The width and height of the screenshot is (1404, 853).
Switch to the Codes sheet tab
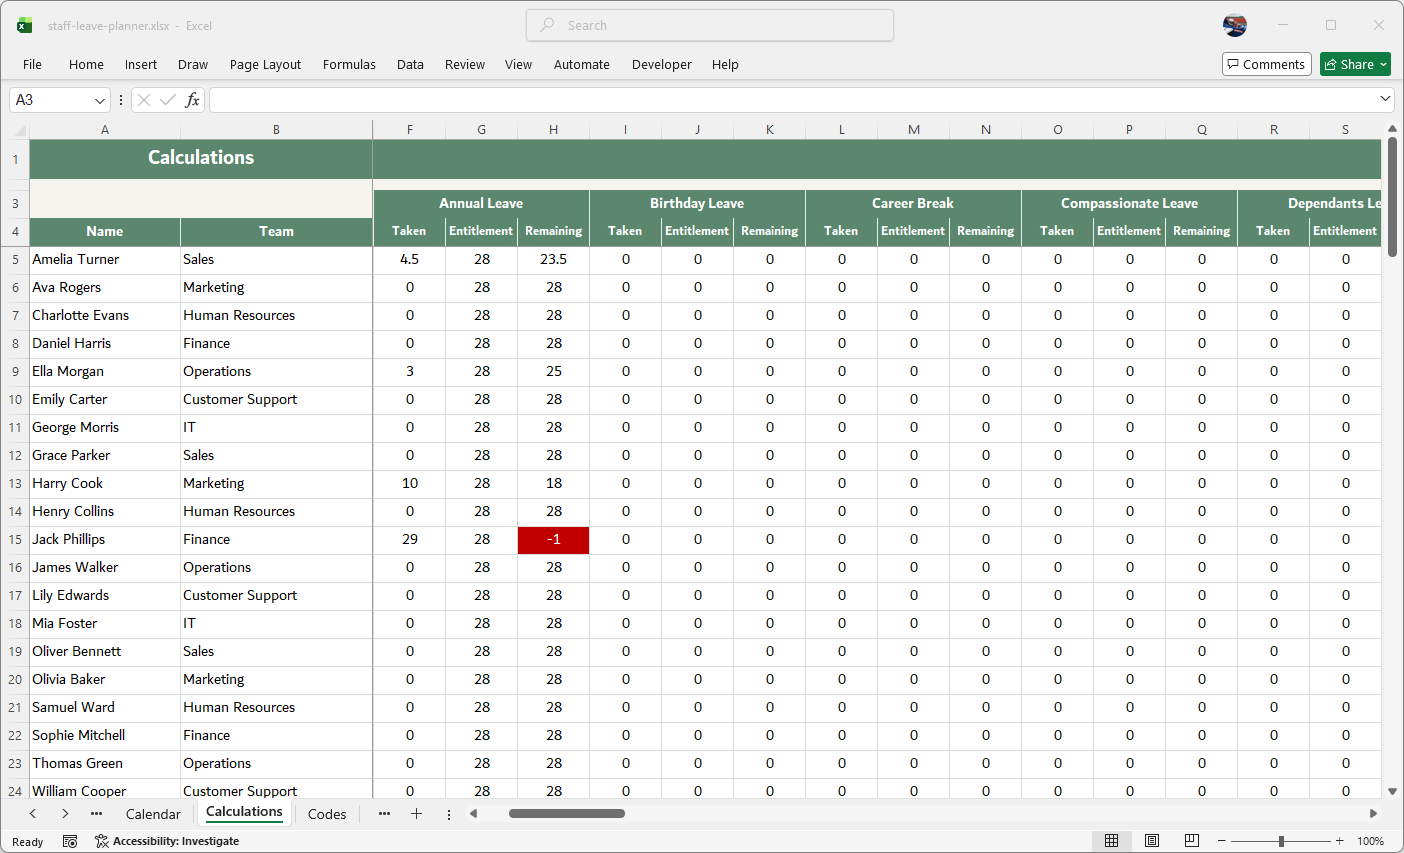click(326, 813)
